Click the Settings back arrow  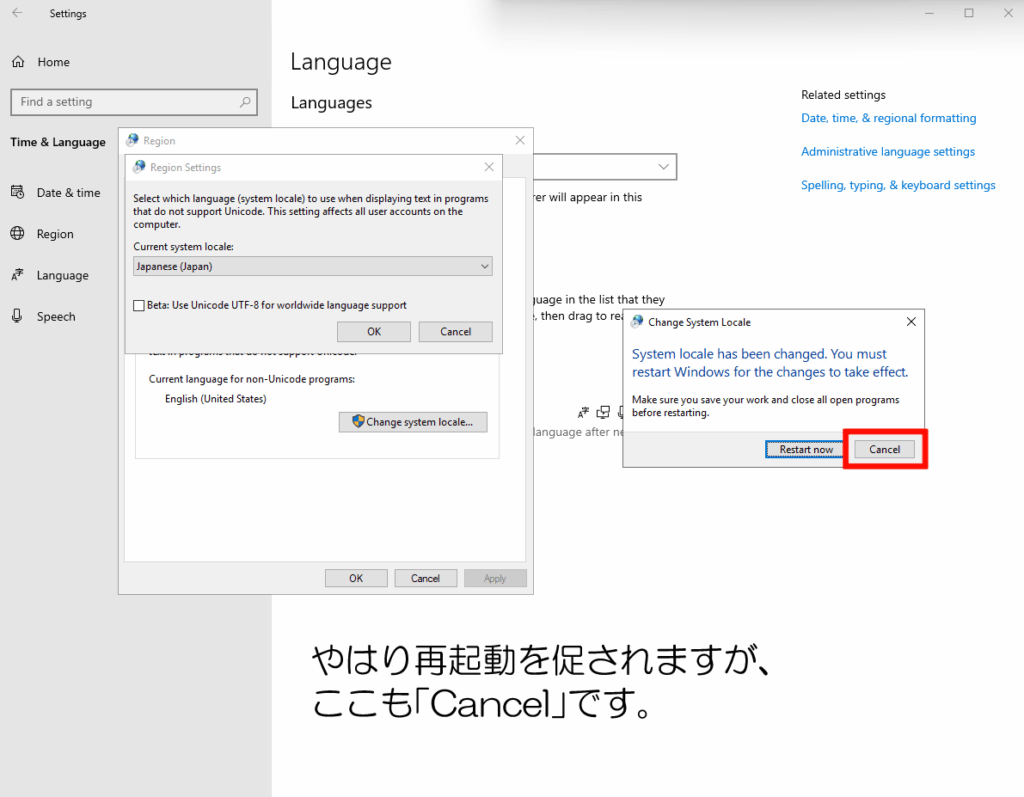coord(17,14)
